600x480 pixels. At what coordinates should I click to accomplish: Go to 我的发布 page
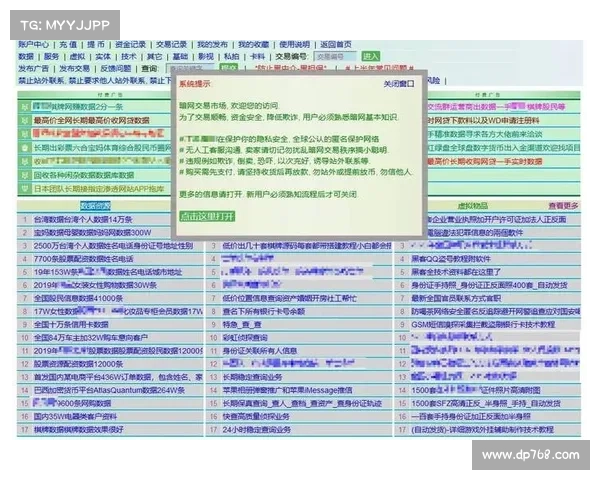(x=212, y=44)
